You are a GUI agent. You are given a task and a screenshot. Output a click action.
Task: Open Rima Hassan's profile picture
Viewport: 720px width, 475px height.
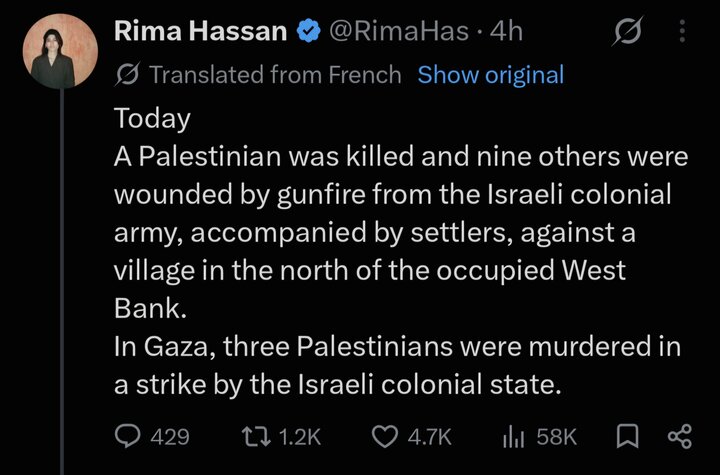pos(60,51)
